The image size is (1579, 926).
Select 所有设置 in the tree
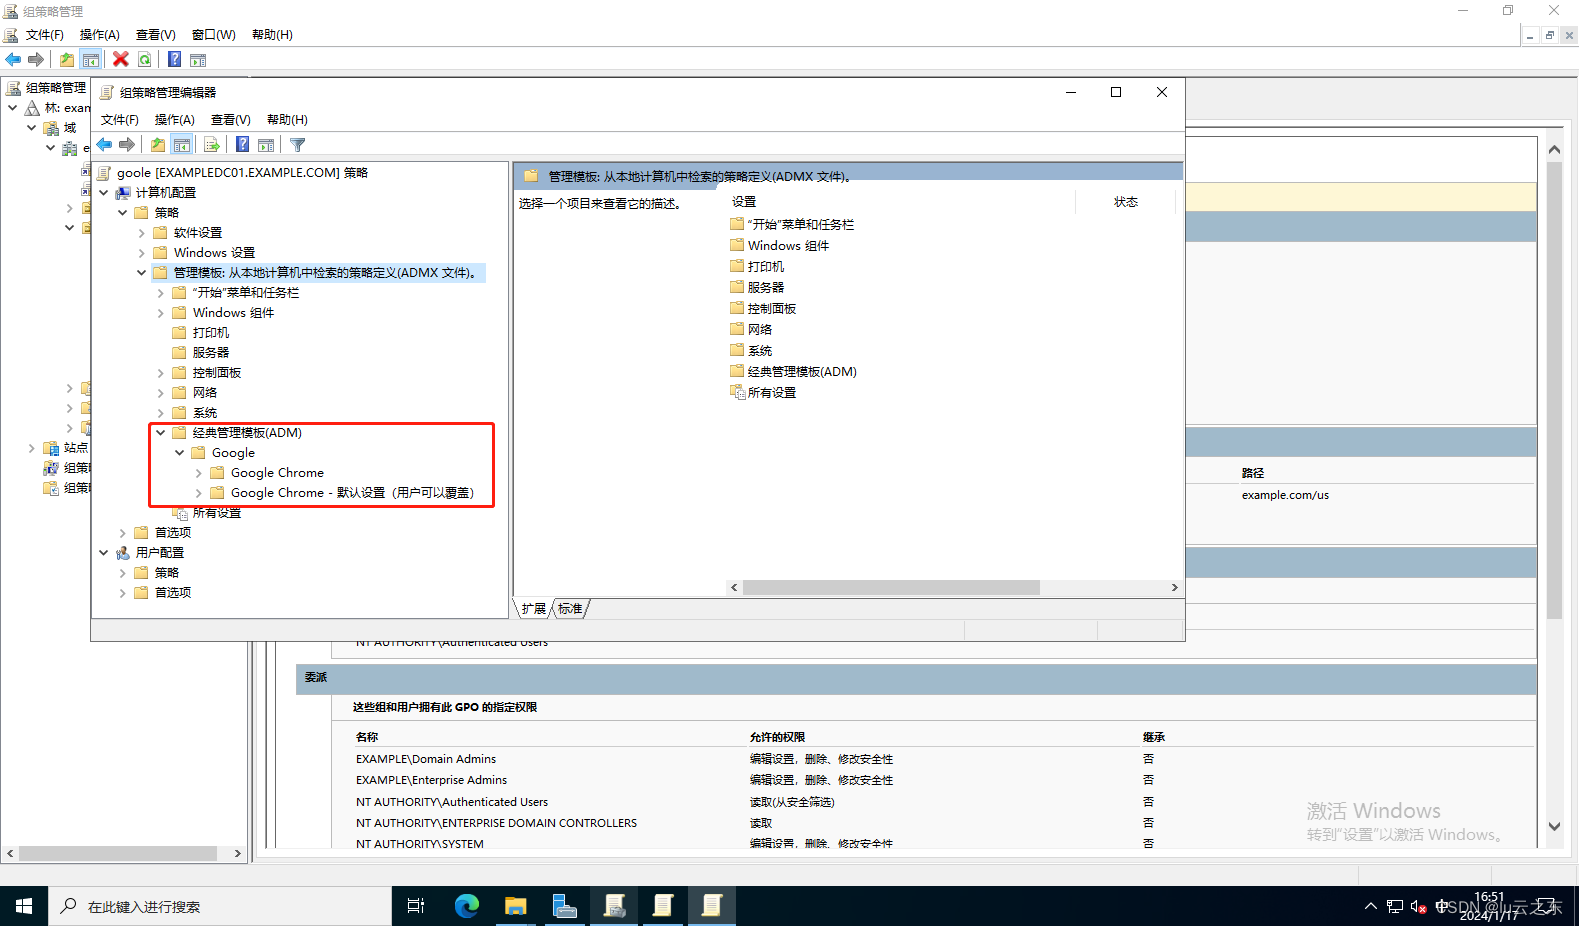[x=217, y=513]
